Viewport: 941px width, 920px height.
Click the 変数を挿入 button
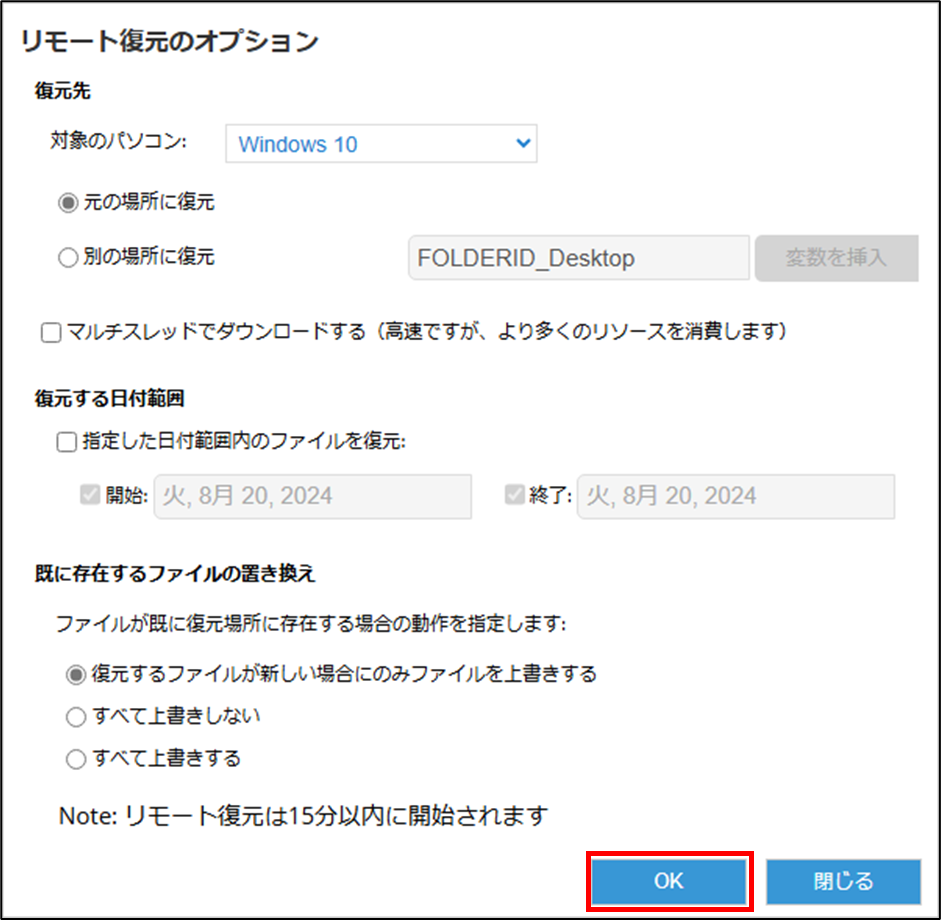pyautogui.click(x=837, y=258)
